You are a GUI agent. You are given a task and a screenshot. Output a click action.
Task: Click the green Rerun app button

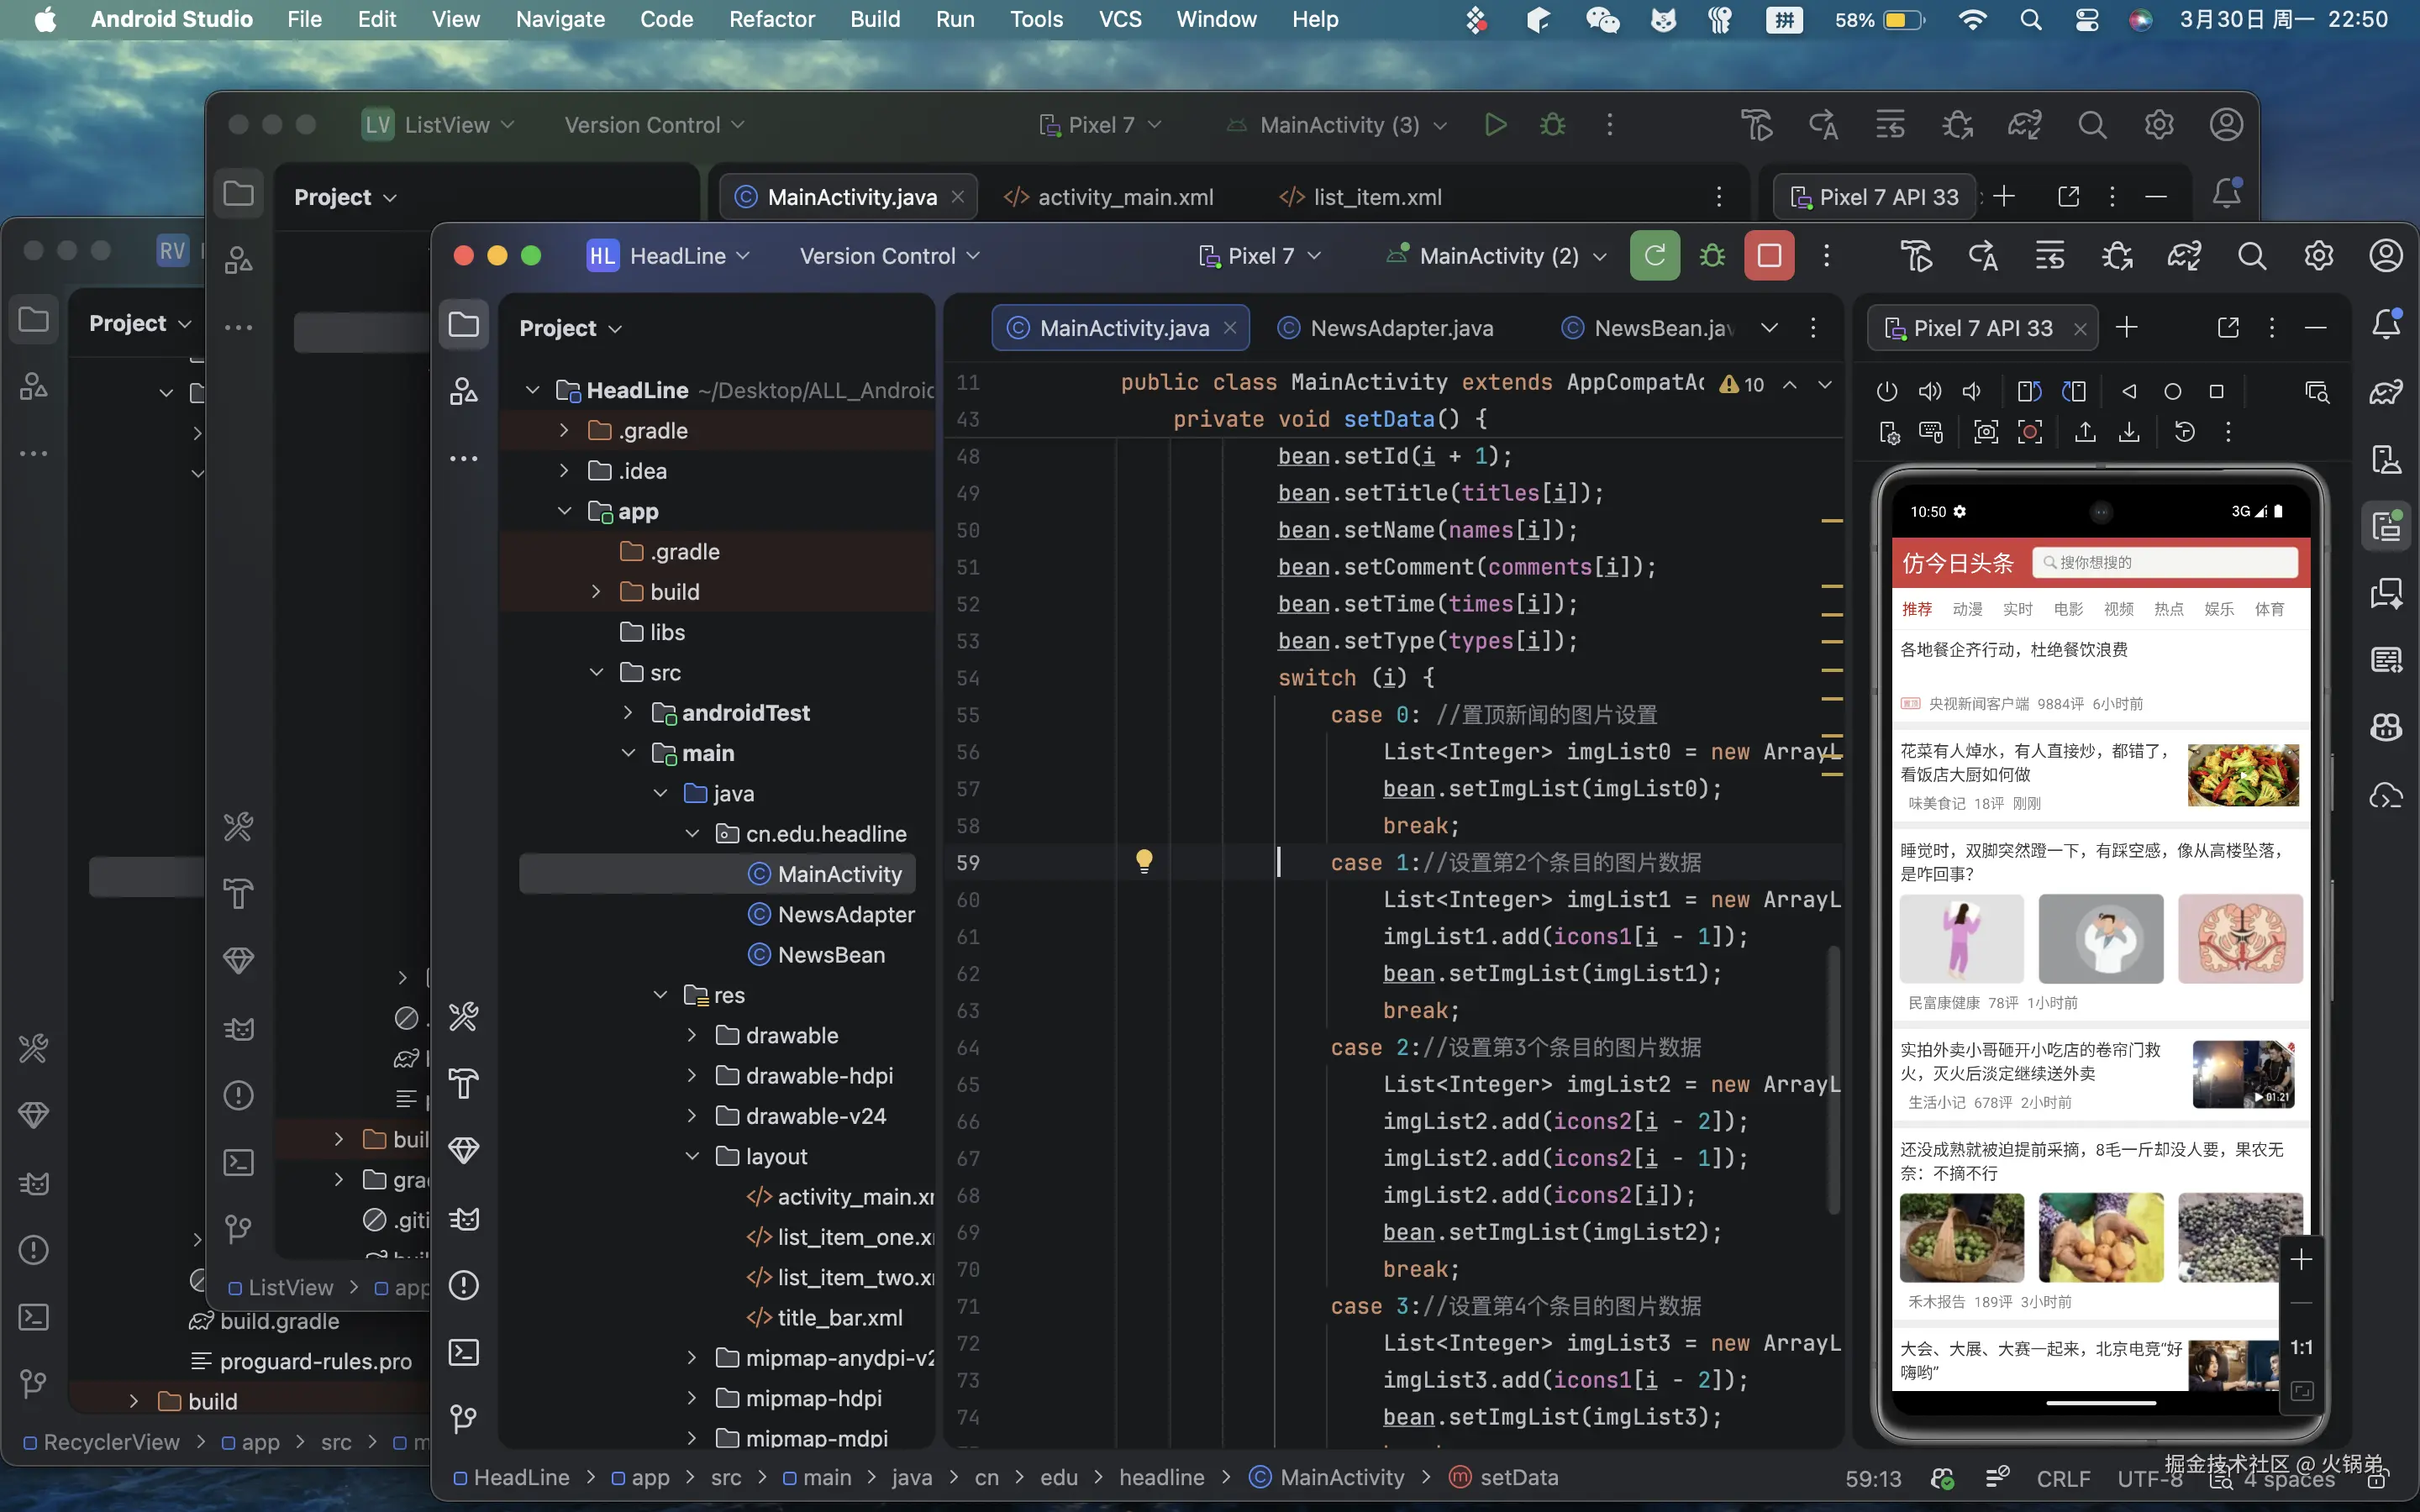tap(1654, 256)
